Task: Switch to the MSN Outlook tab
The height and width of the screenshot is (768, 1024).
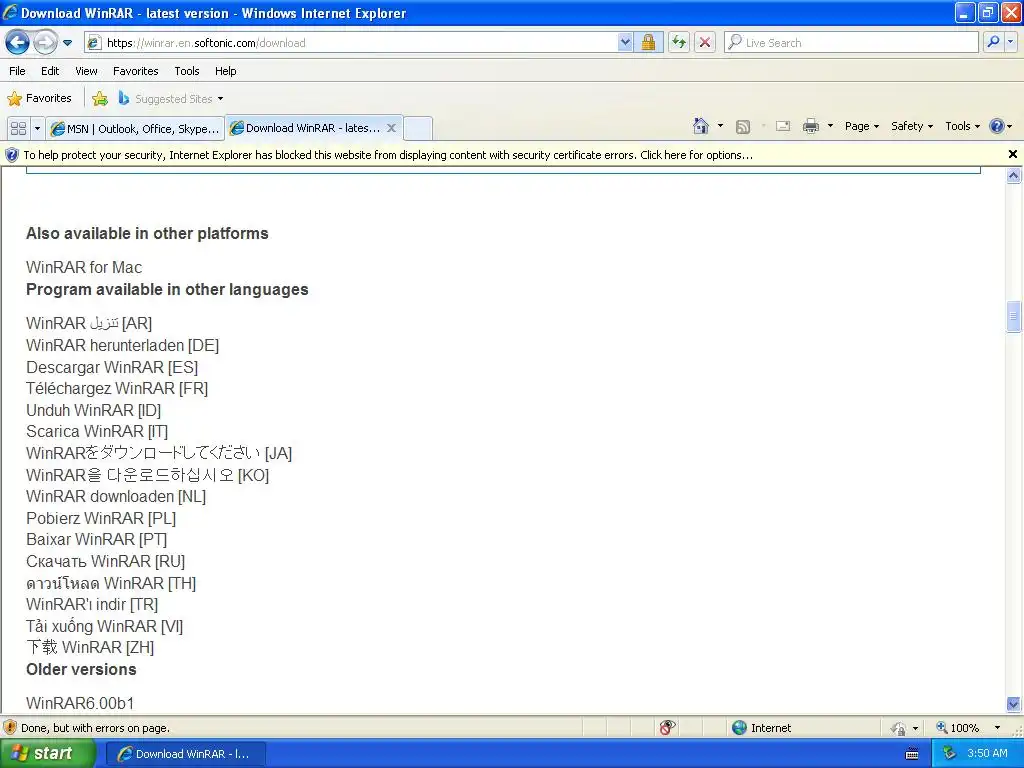Action: pos(135,129)
